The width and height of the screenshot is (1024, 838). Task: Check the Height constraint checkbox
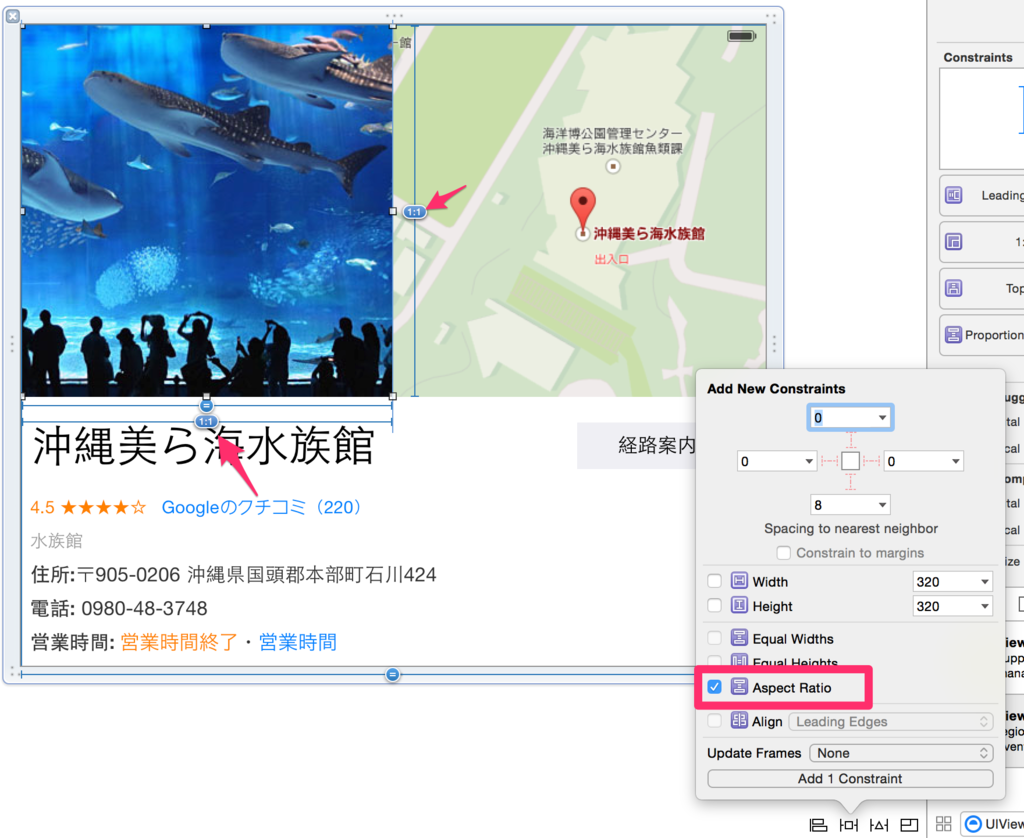pos(714,605)
